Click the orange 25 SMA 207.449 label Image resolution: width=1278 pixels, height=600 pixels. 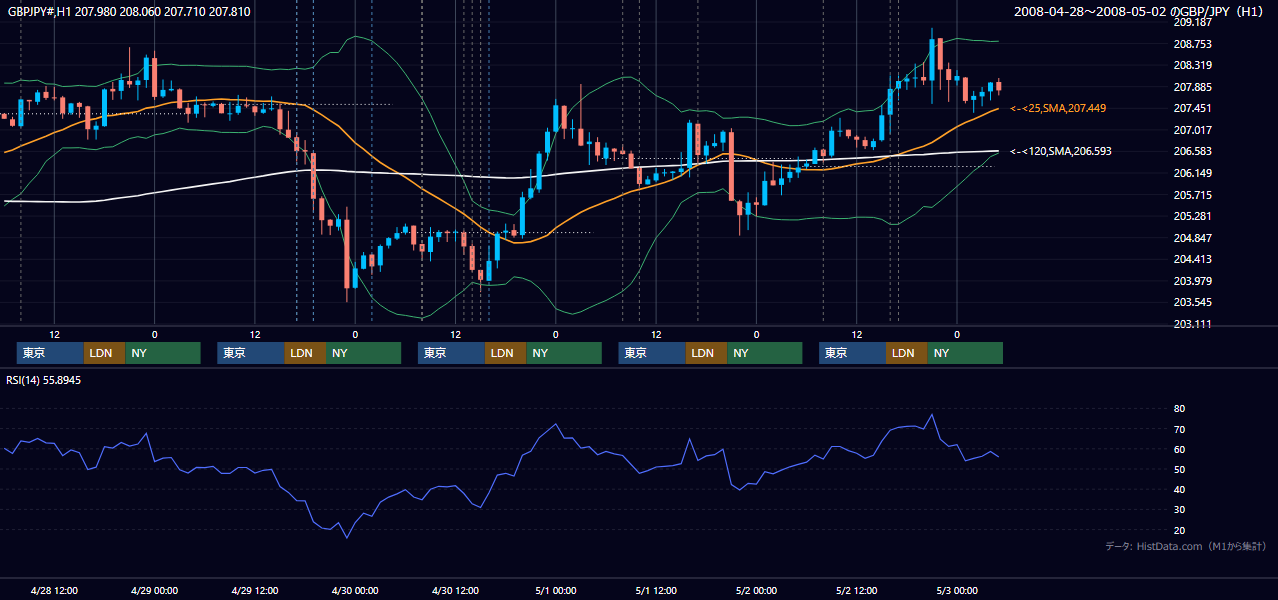[x=1058, y=108]
